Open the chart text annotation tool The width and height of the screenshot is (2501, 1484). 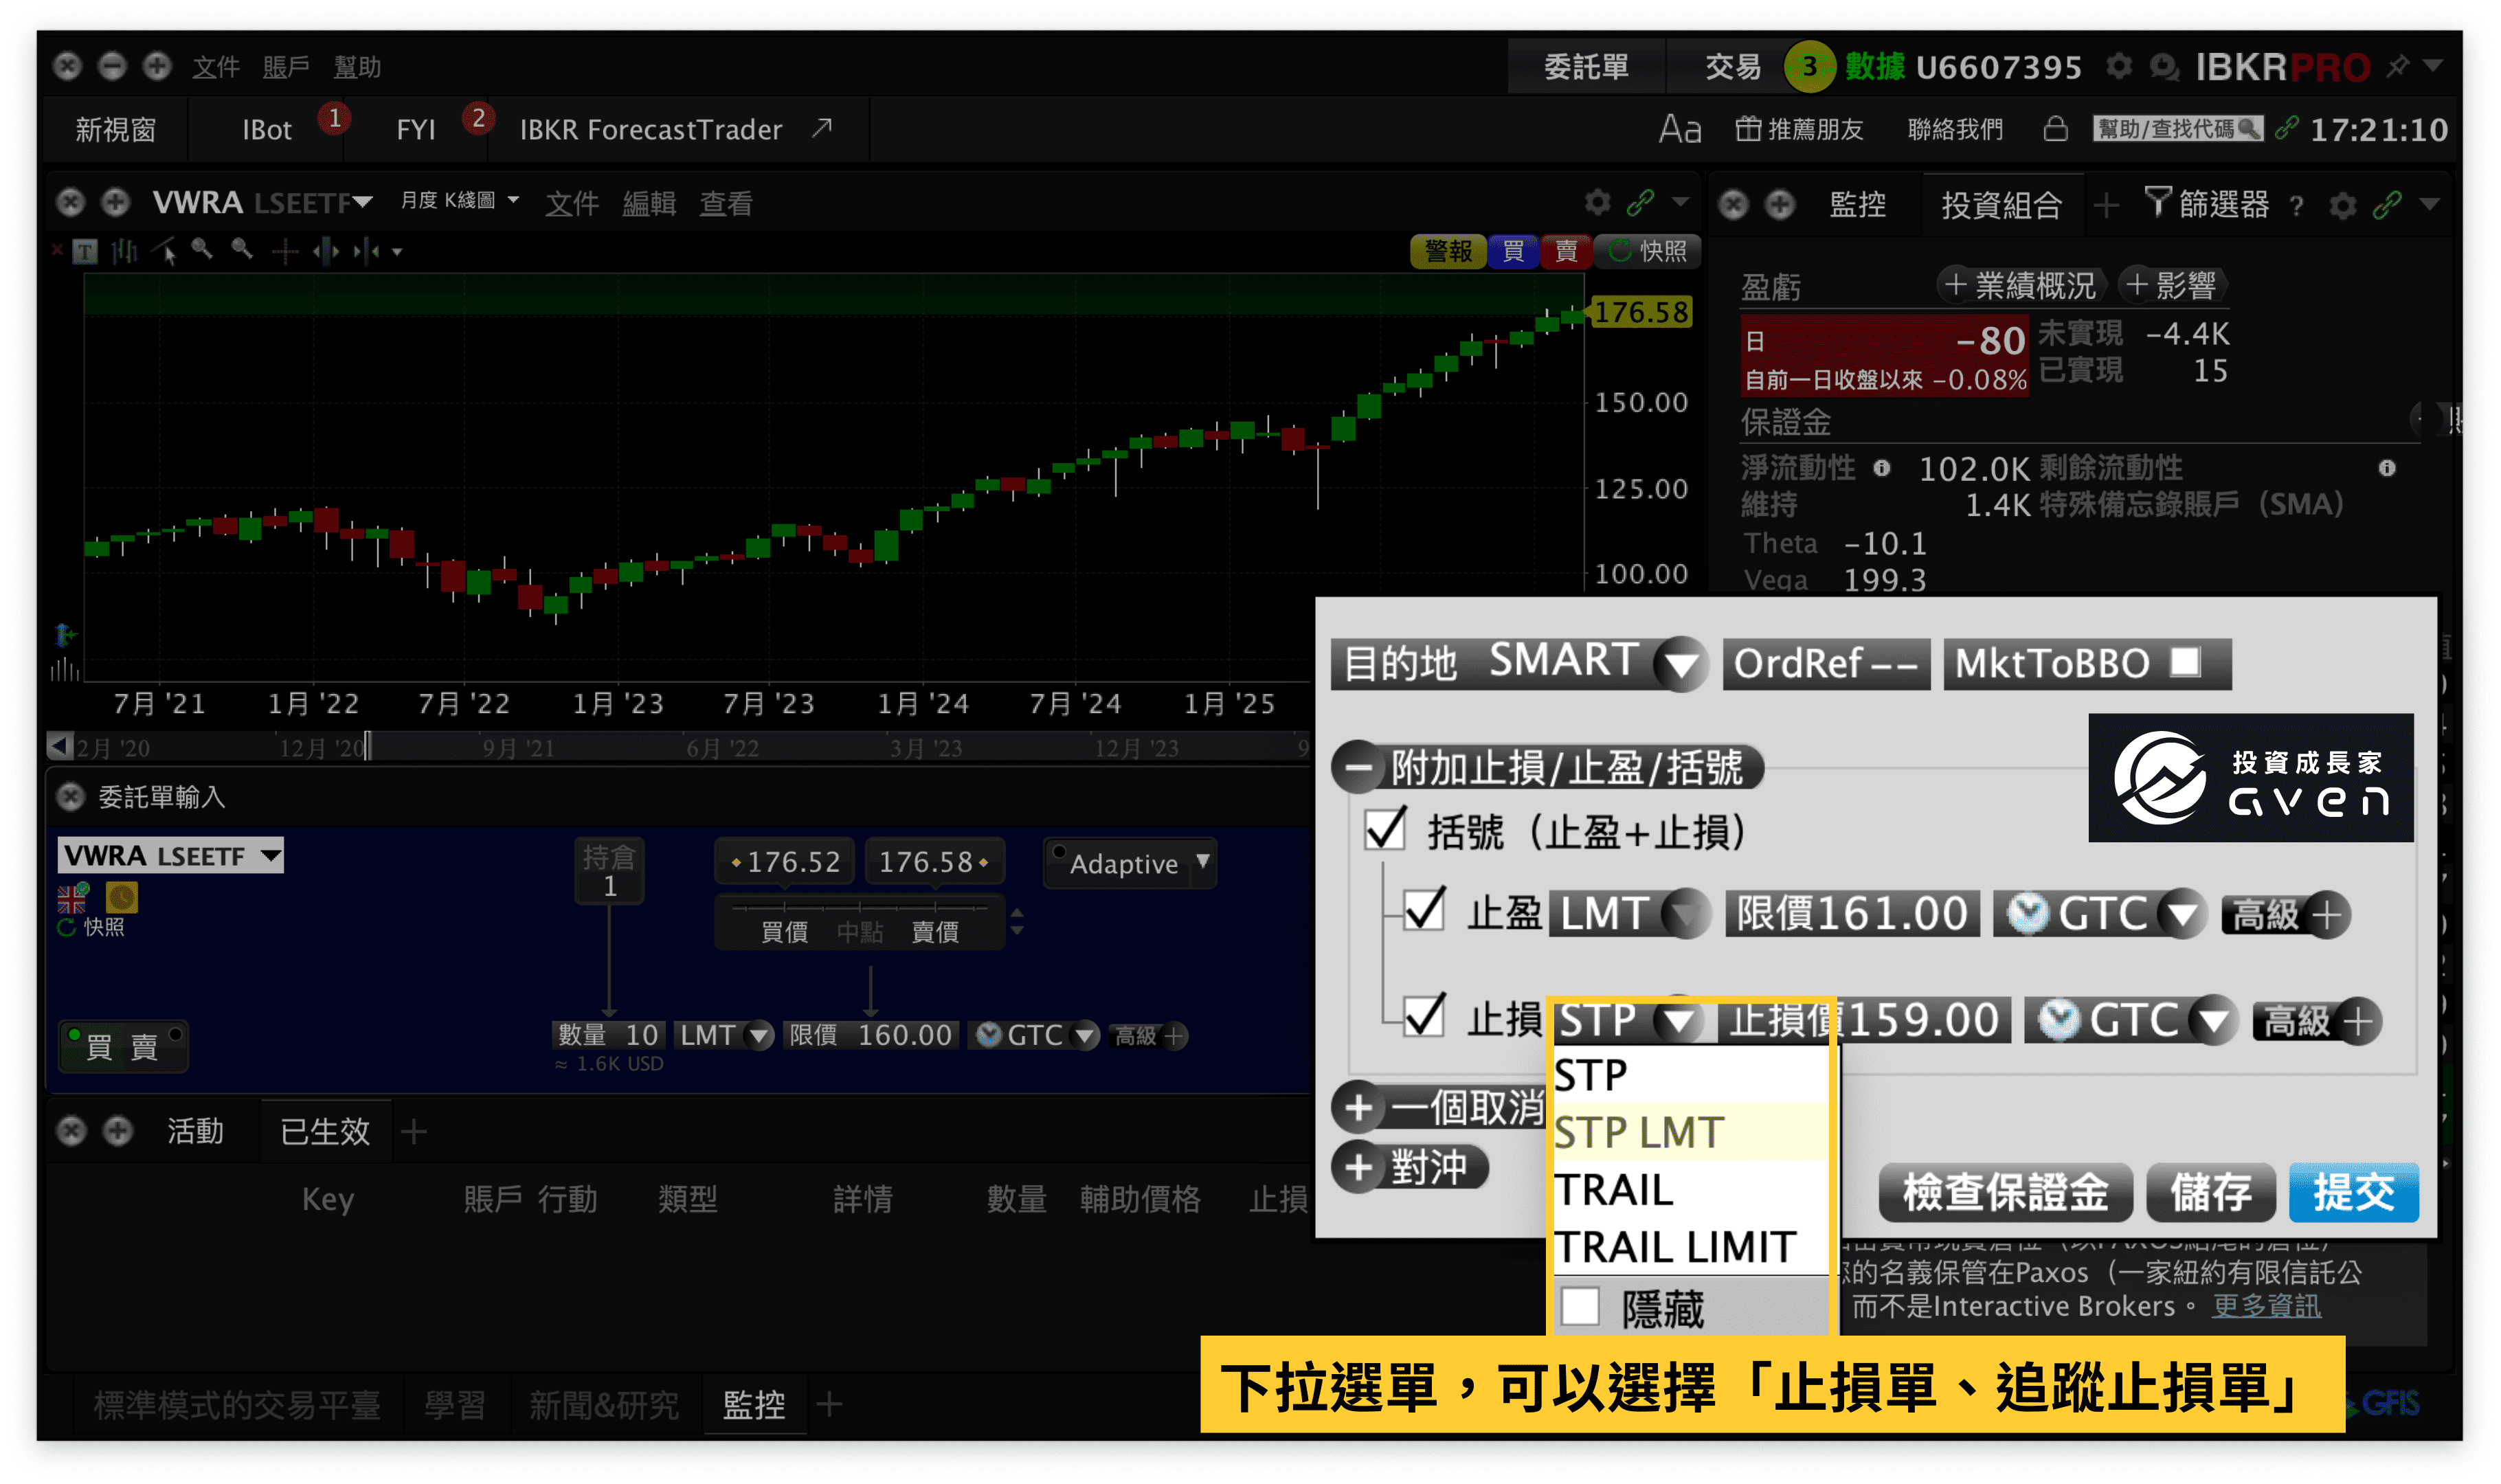tap(86, 252)
